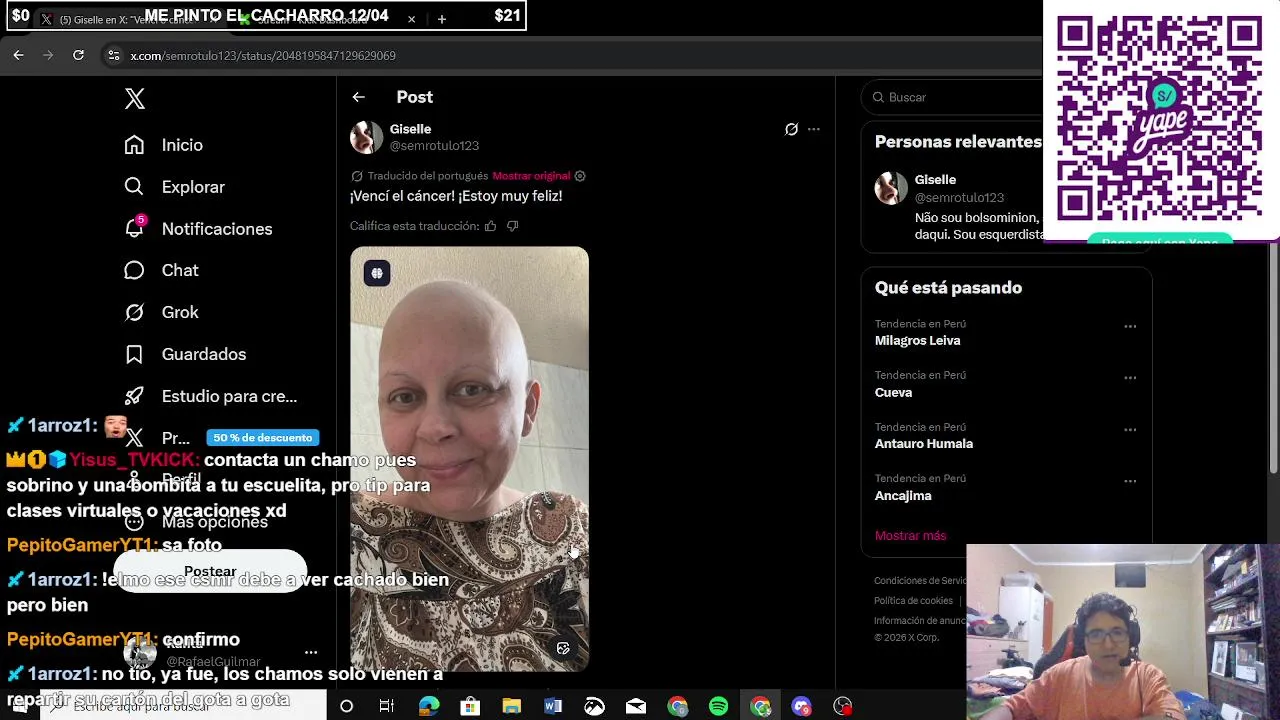Viewport: 1280px width, 720px height.
Task: Click the Grok slash icon
Action: [x=134, y=312]
